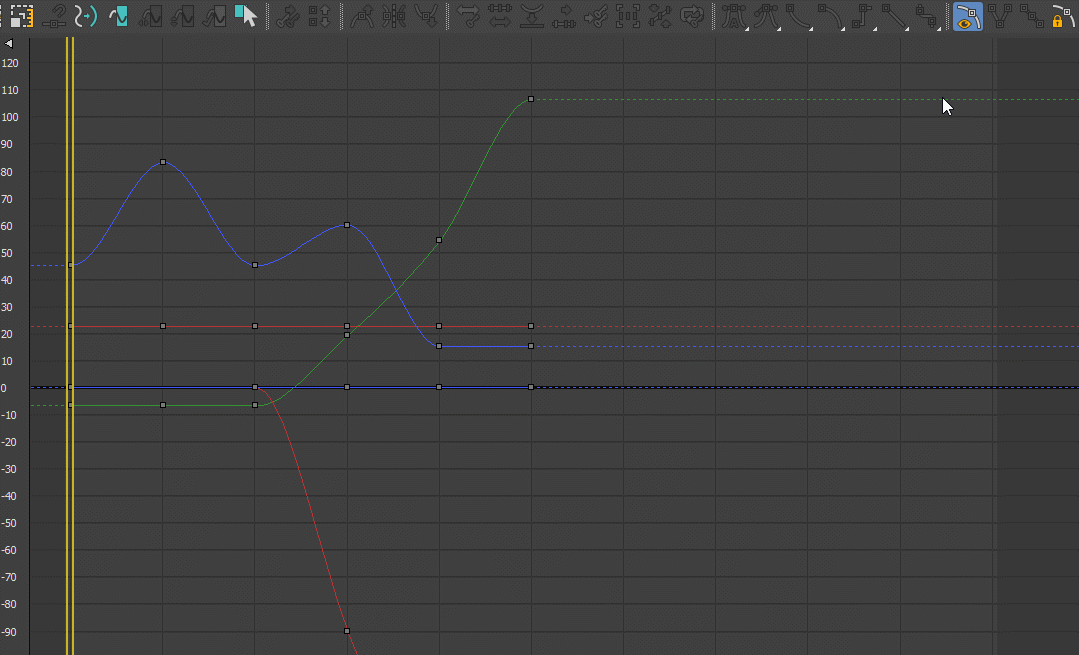
Task: Click the looping arrows with key icon
Action: [x=691, y=16]
